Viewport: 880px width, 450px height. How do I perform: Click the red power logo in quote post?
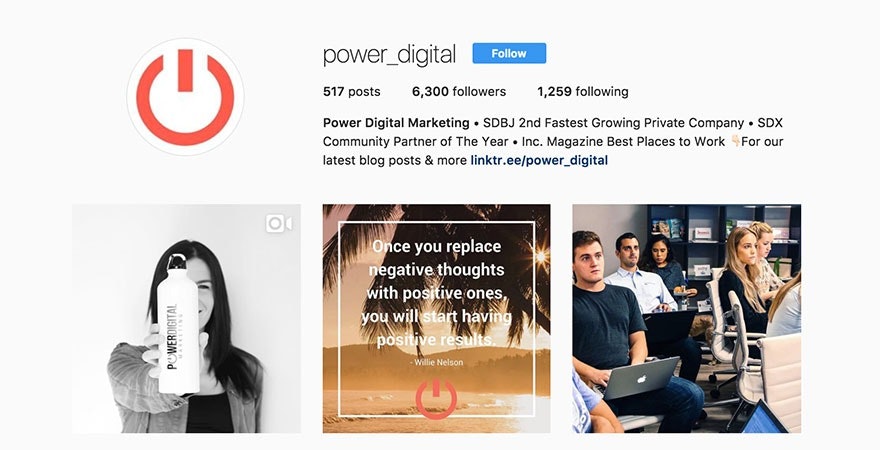coord(436,398)
